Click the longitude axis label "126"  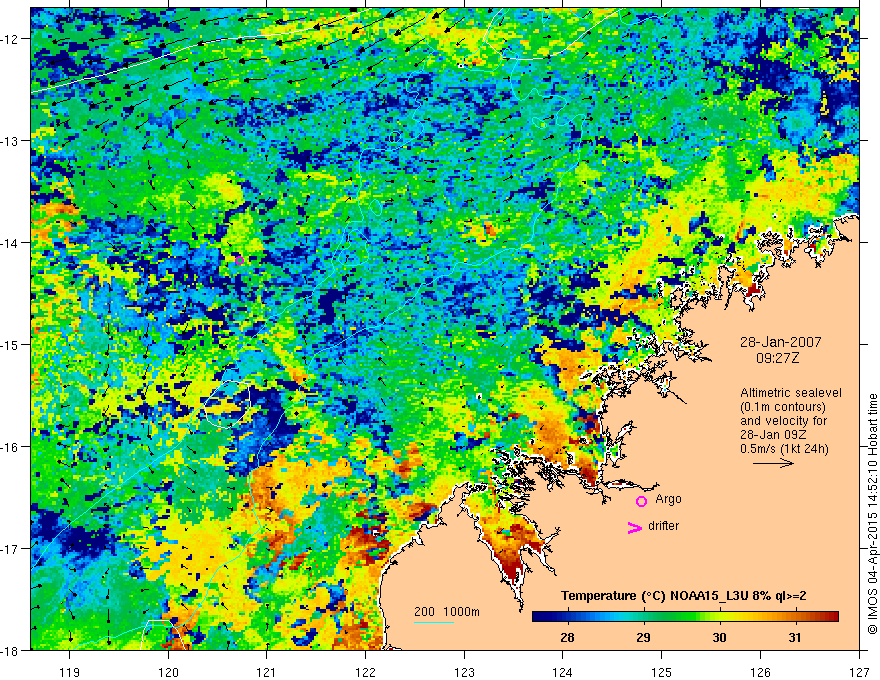click(x=760, y=672)
